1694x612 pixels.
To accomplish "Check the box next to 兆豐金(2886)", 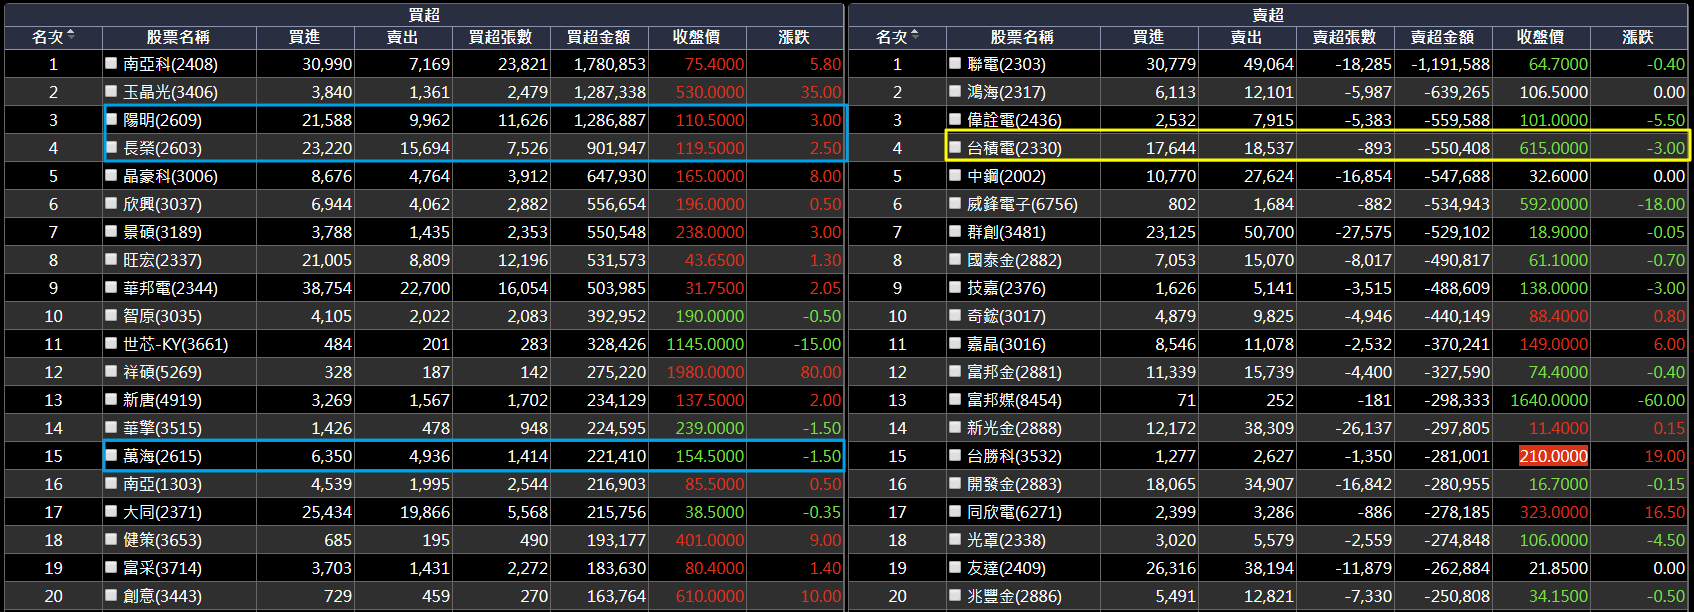I will point(955,595).
